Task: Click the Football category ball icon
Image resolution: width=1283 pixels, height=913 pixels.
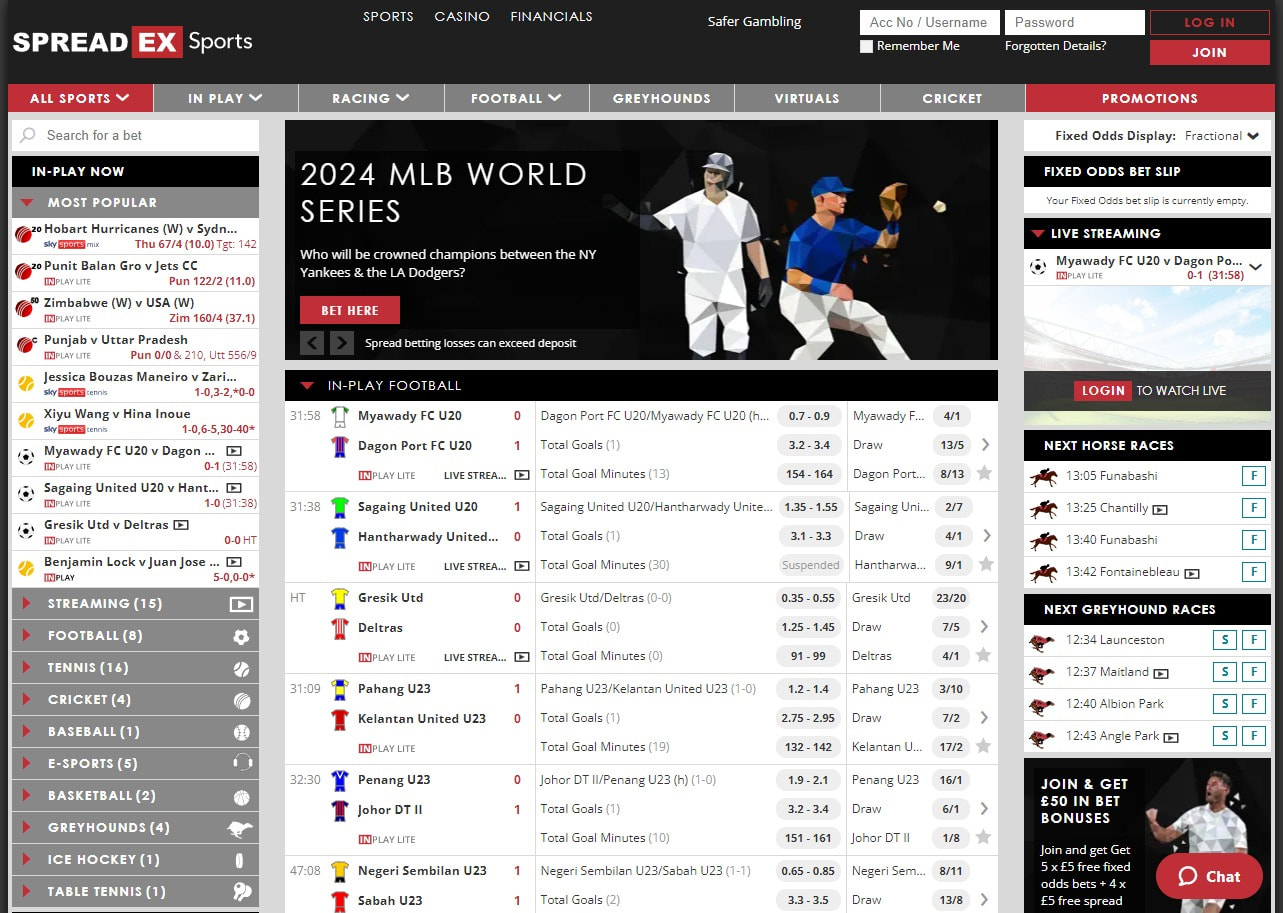Action: 241,636
